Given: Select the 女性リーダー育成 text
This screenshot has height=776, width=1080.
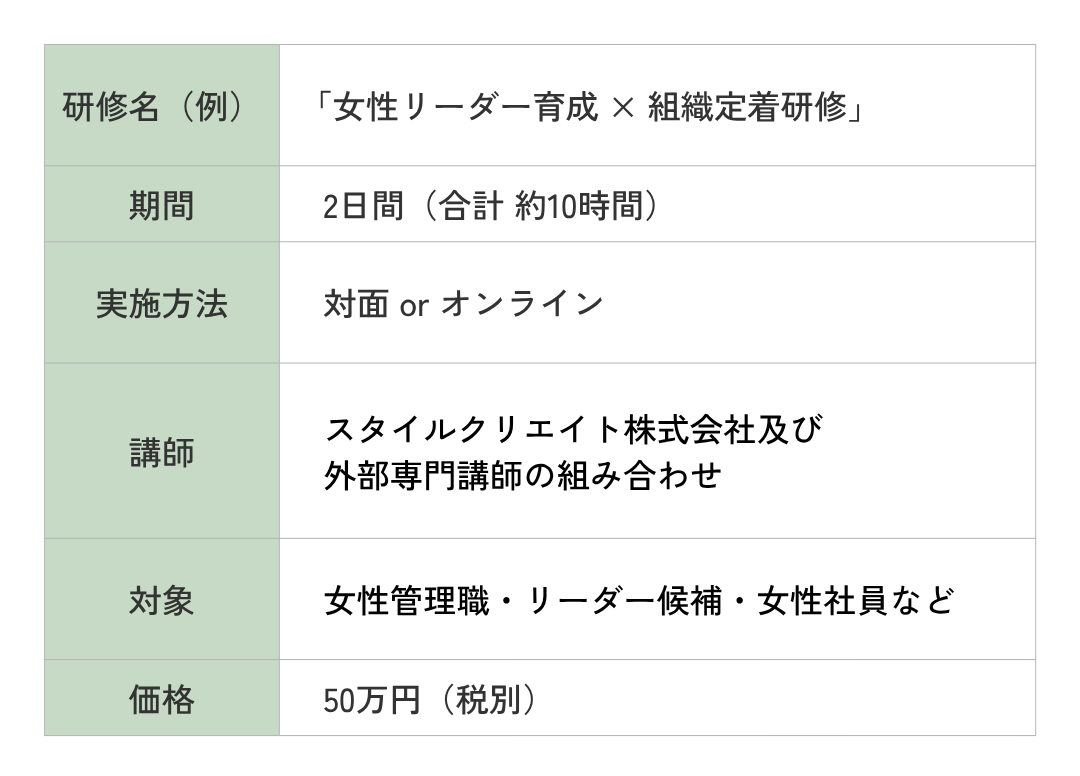Looking at the screenshot, I should pyautogui.click(x=465, y=106).
